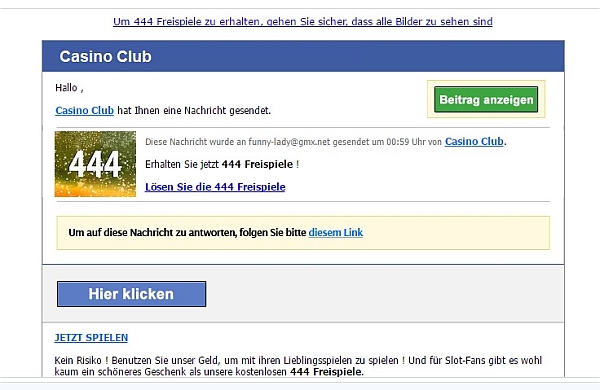Open the top link about displaying all images

point(303,21)
